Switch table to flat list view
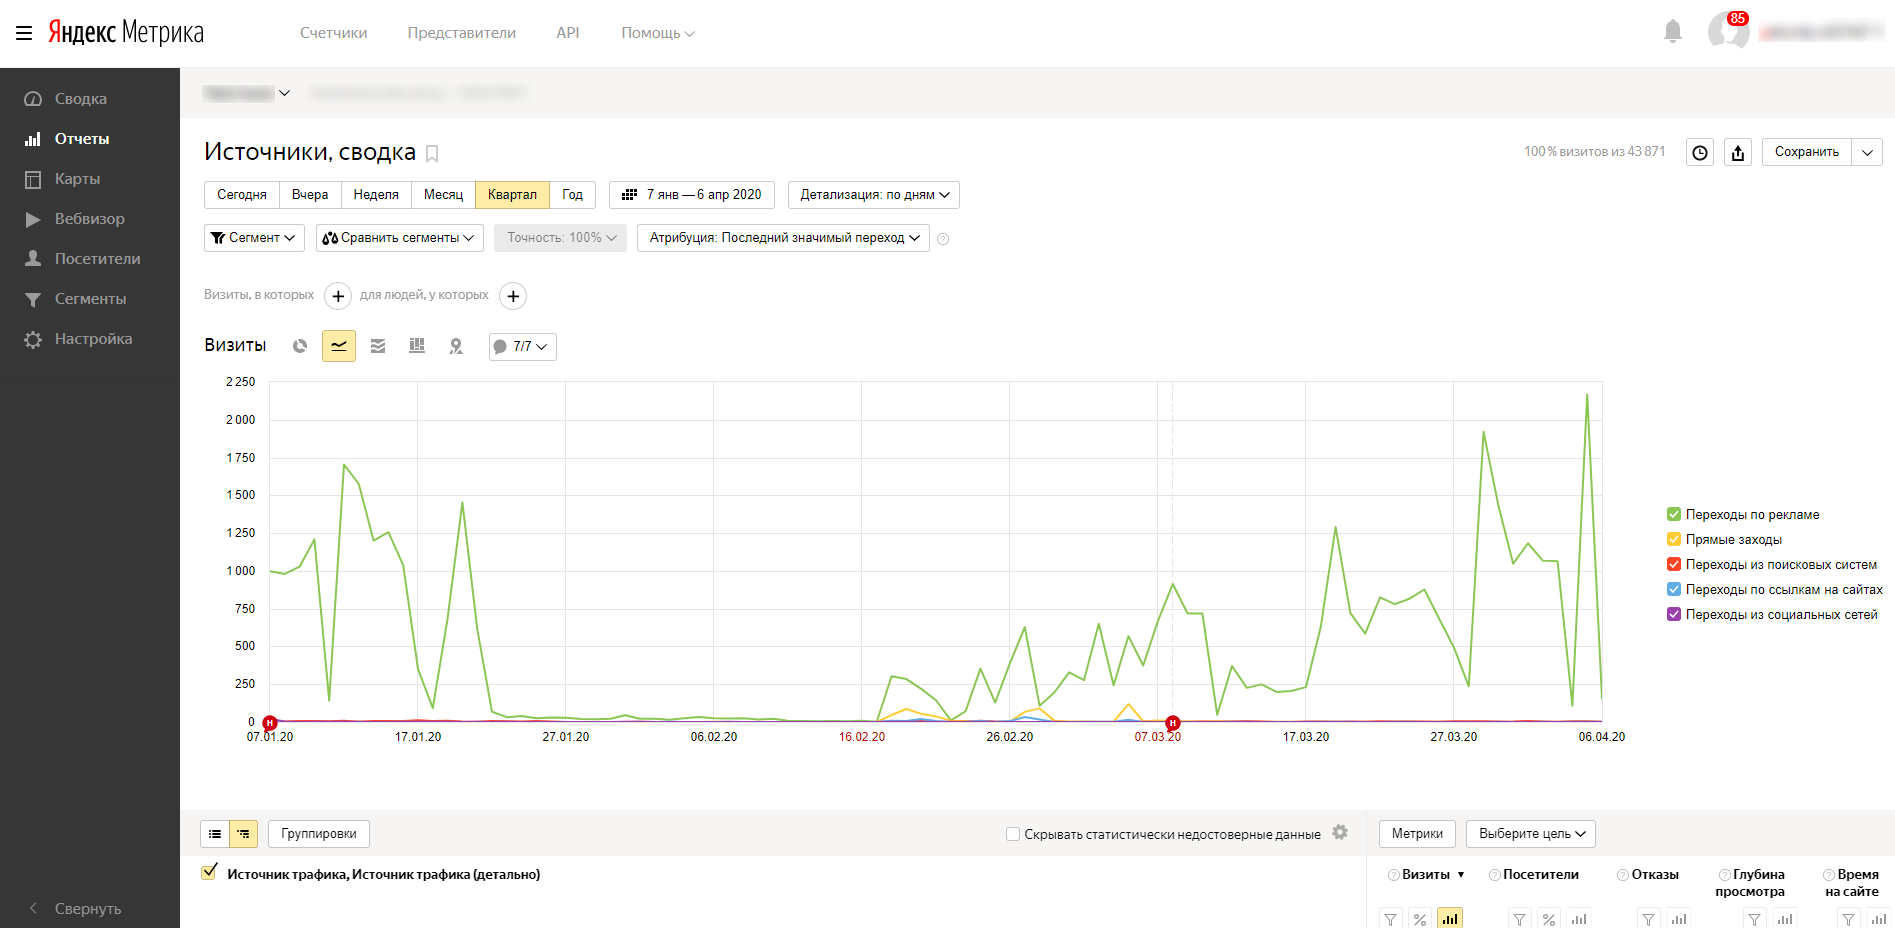This screenshot has width=1895, height=928. tap(215, 834)
